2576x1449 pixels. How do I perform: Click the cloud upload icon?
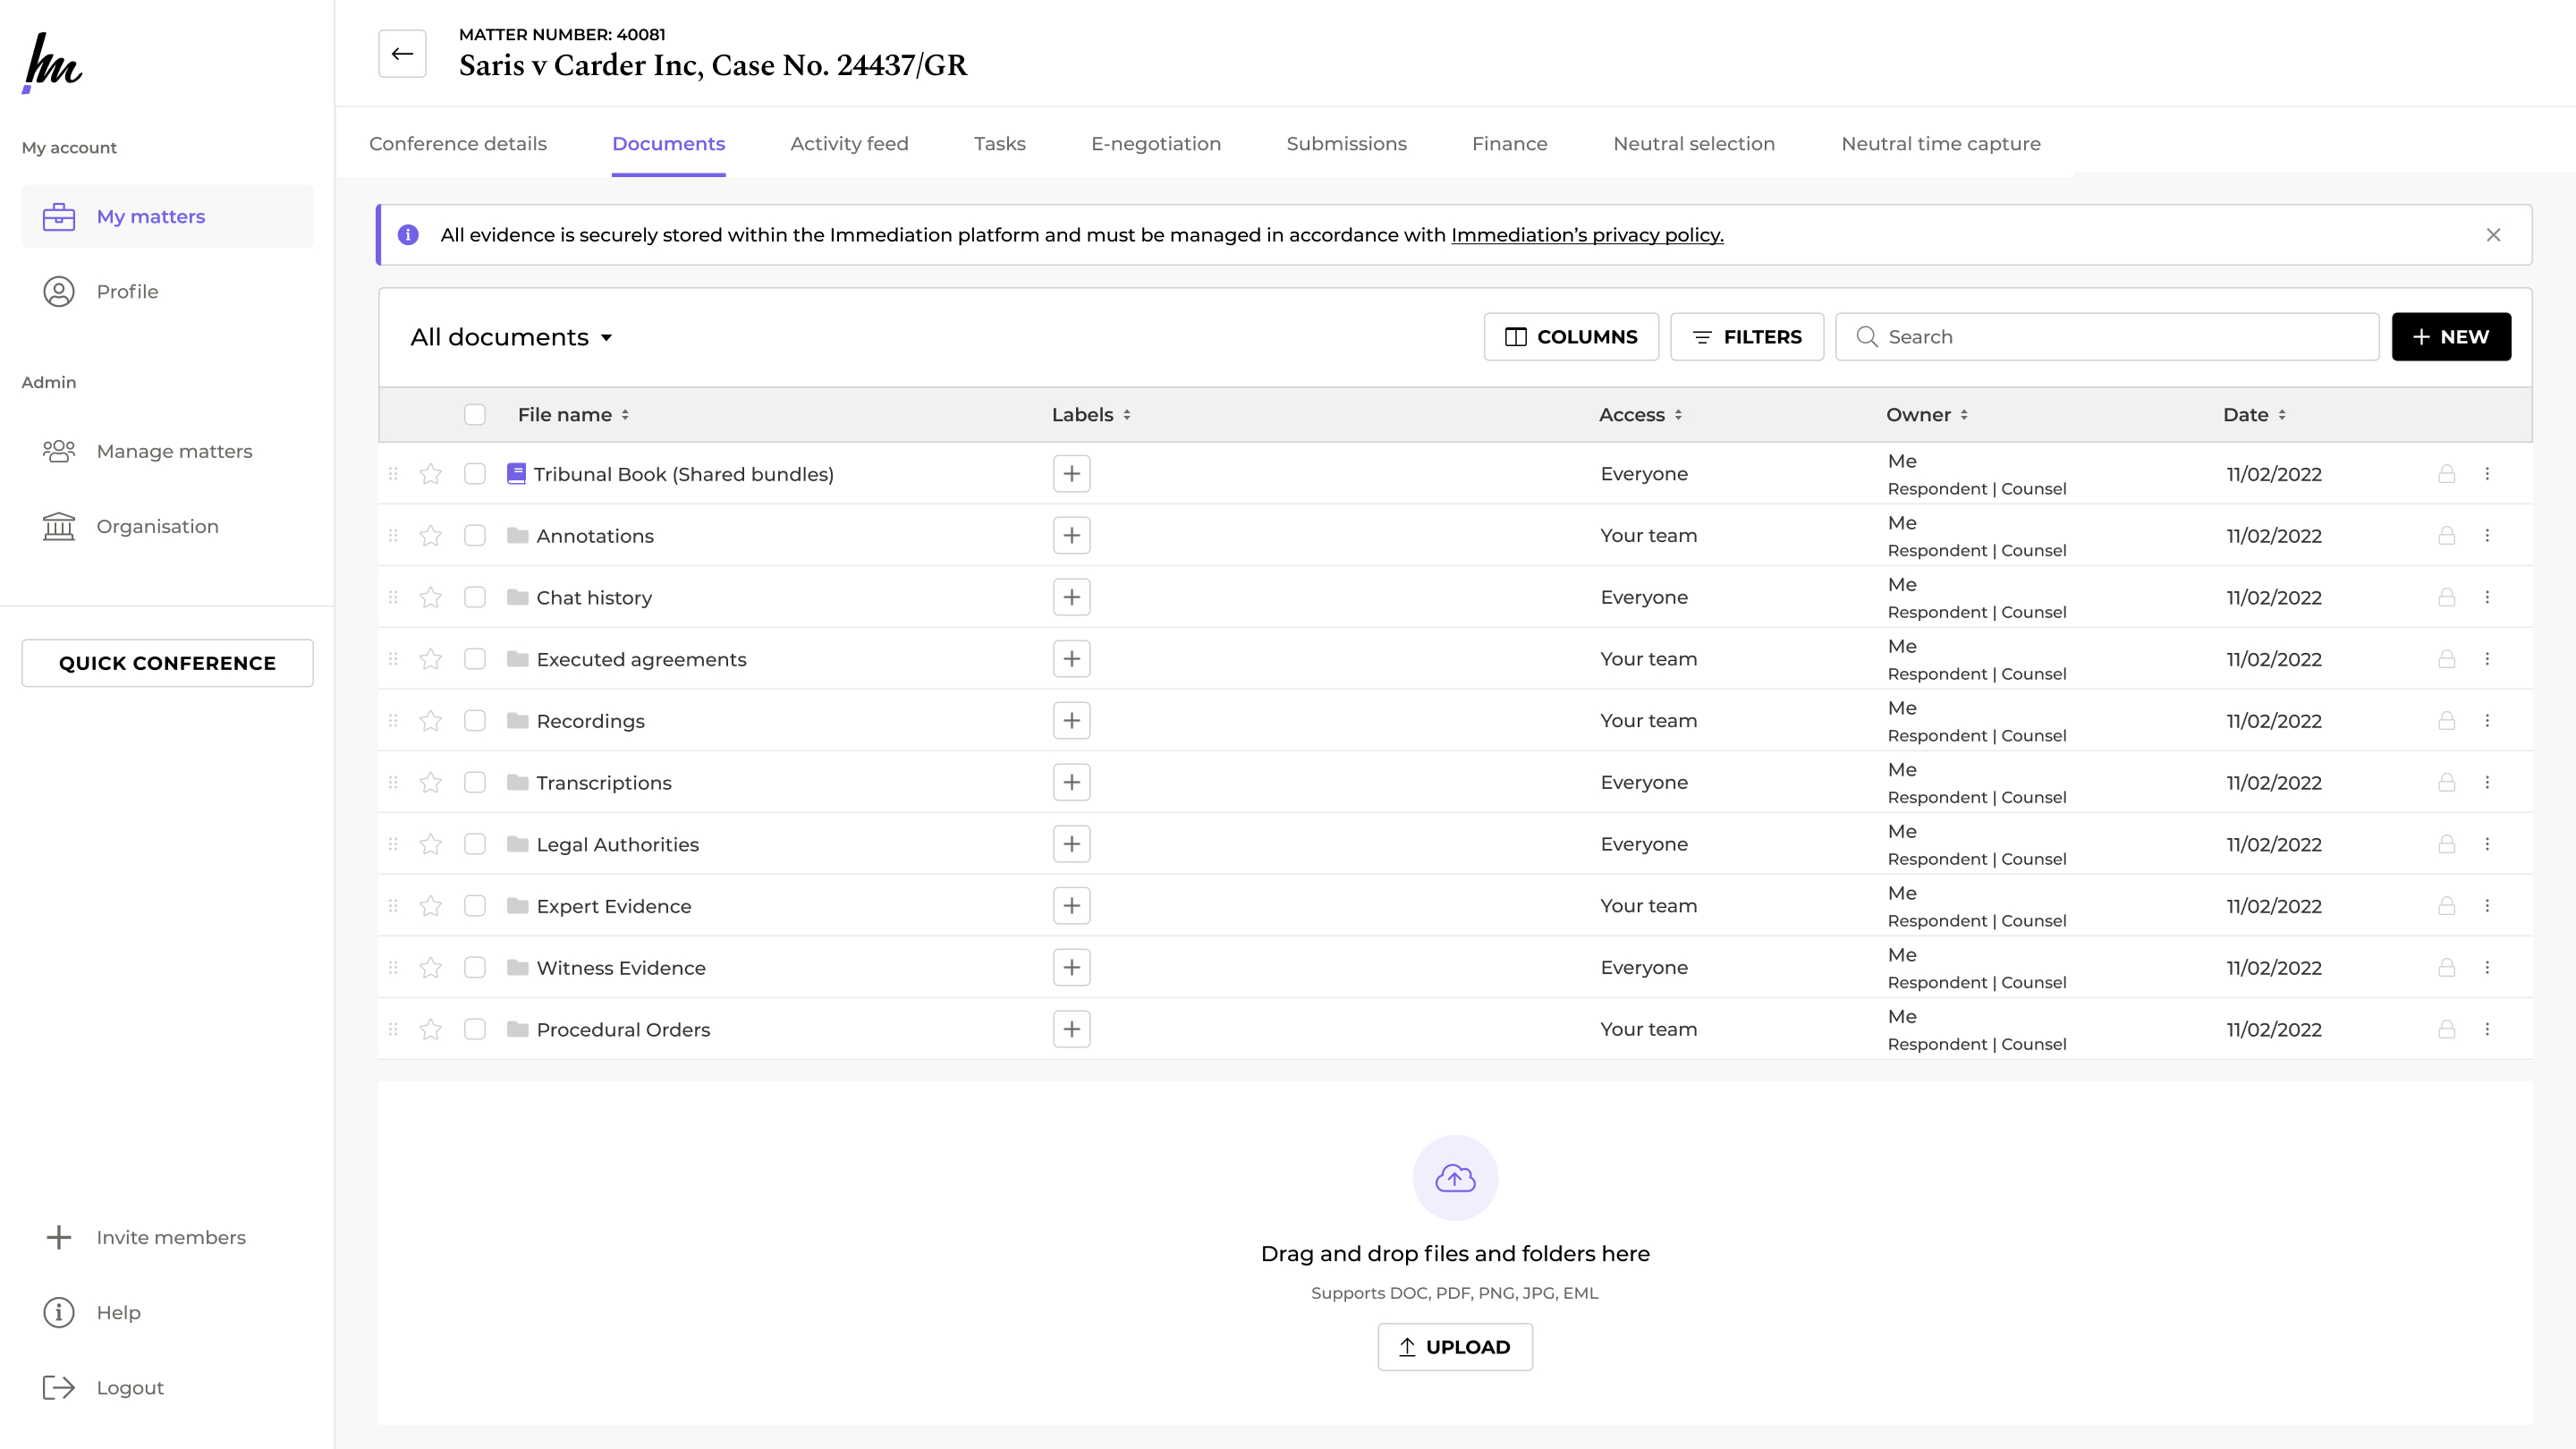[x=1455, y=1178]
